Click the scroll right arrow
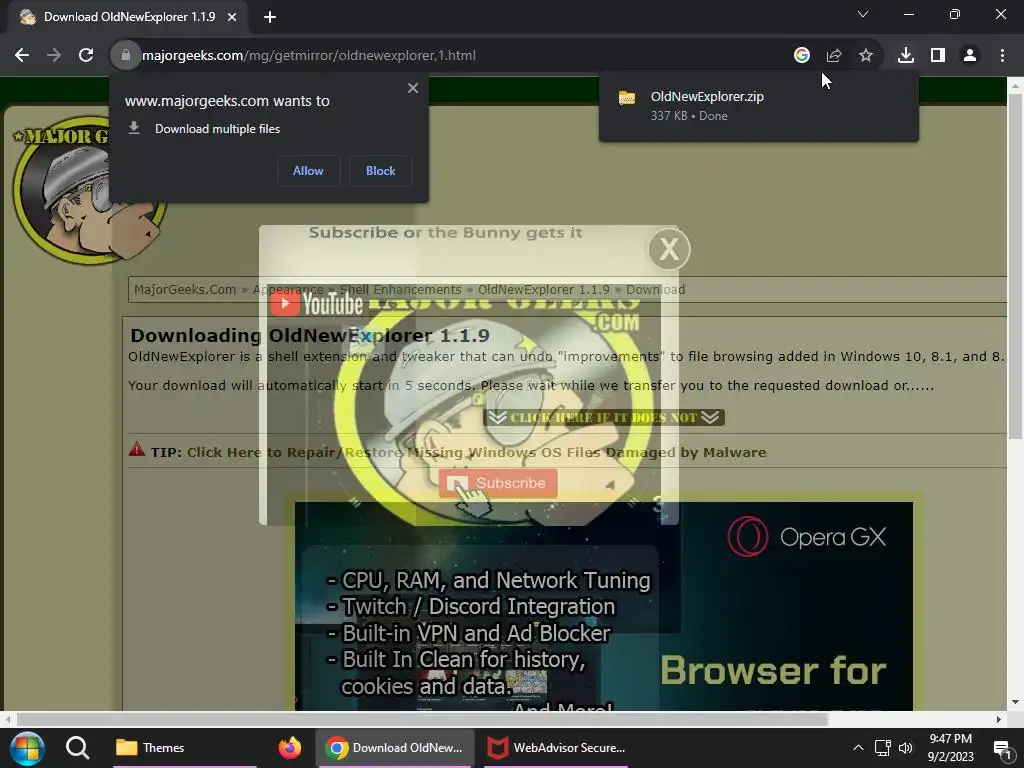Screen dimensions: 1024x768 click(x=999, y=719)
